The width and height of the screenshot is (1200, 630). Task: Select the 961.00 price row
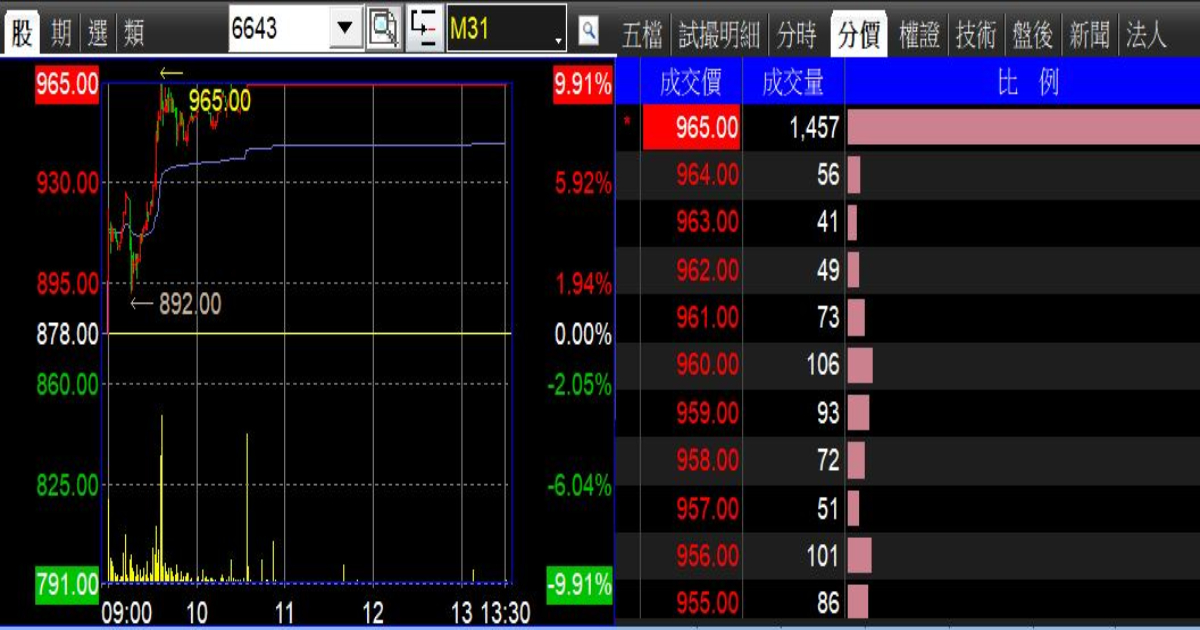click(x=907, y=317)
